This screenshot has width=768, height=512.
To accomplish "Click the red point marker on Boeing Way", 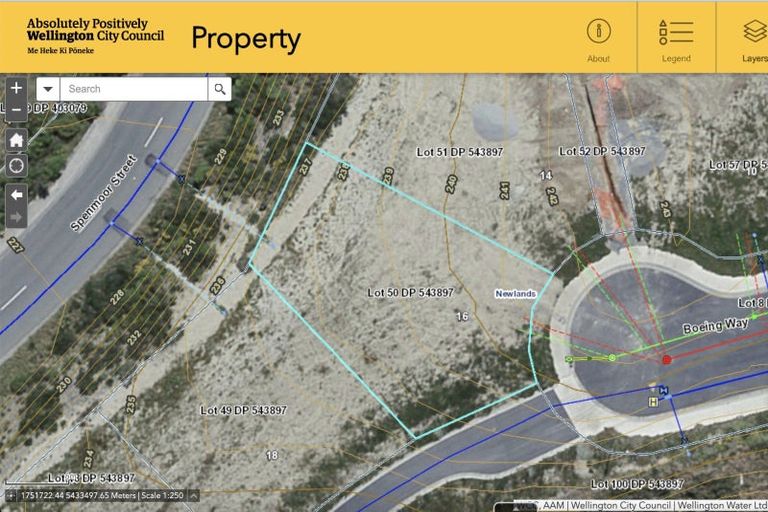I will [666, 359].
